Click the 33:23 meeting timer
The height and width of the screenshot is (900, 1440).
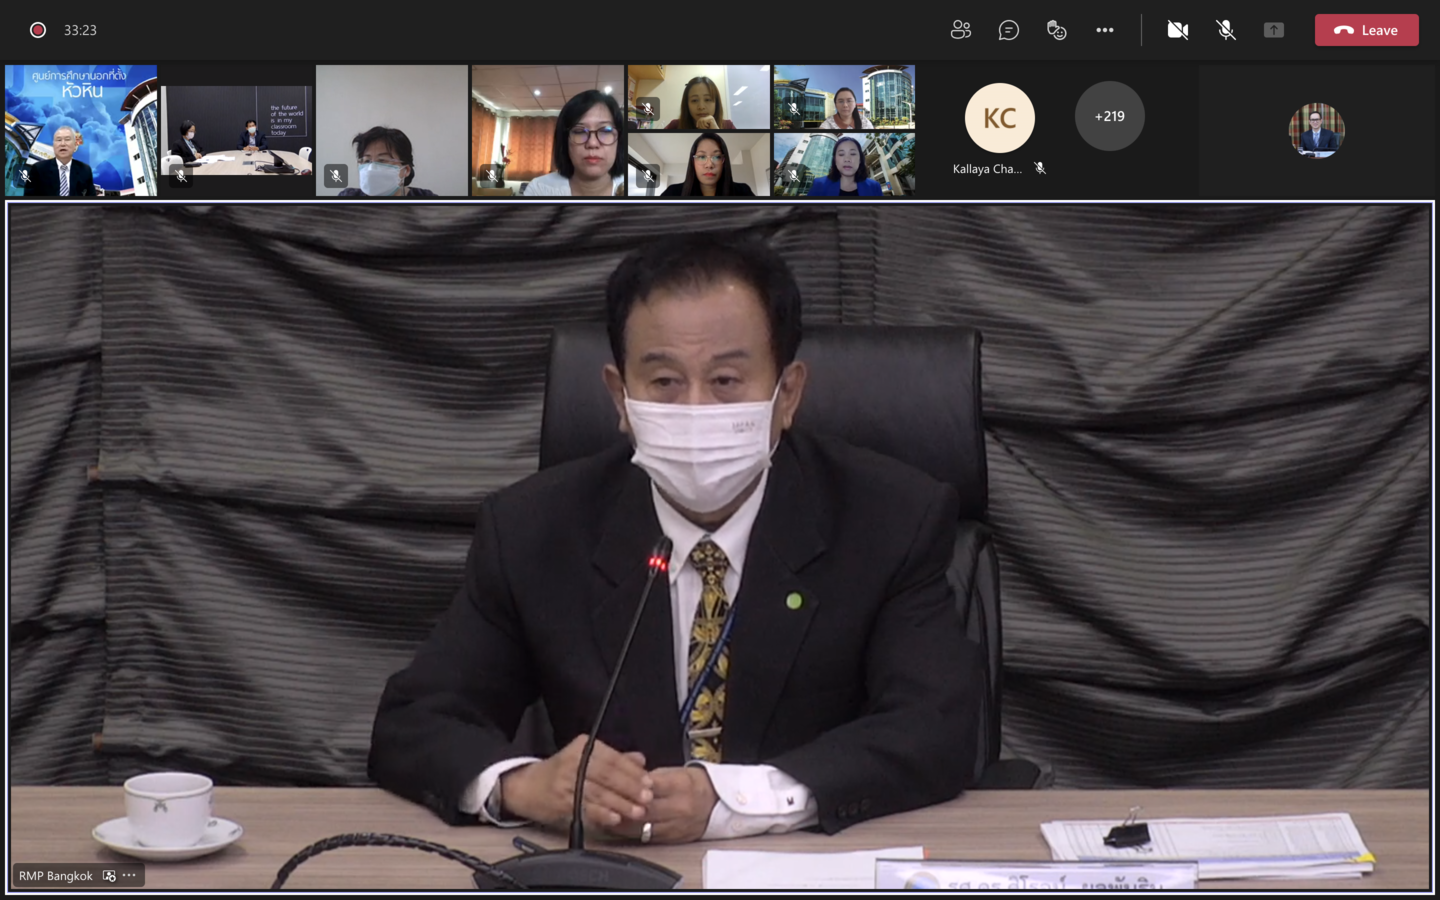click(x=80, y=30)
